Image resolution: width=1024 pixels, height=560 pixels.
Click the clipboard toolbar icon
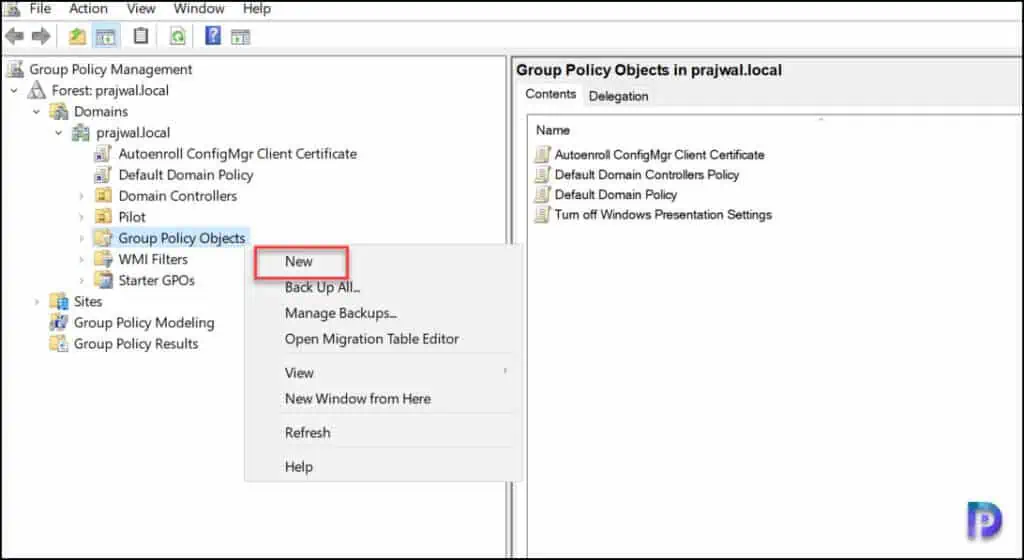click(x=140, y=36)
